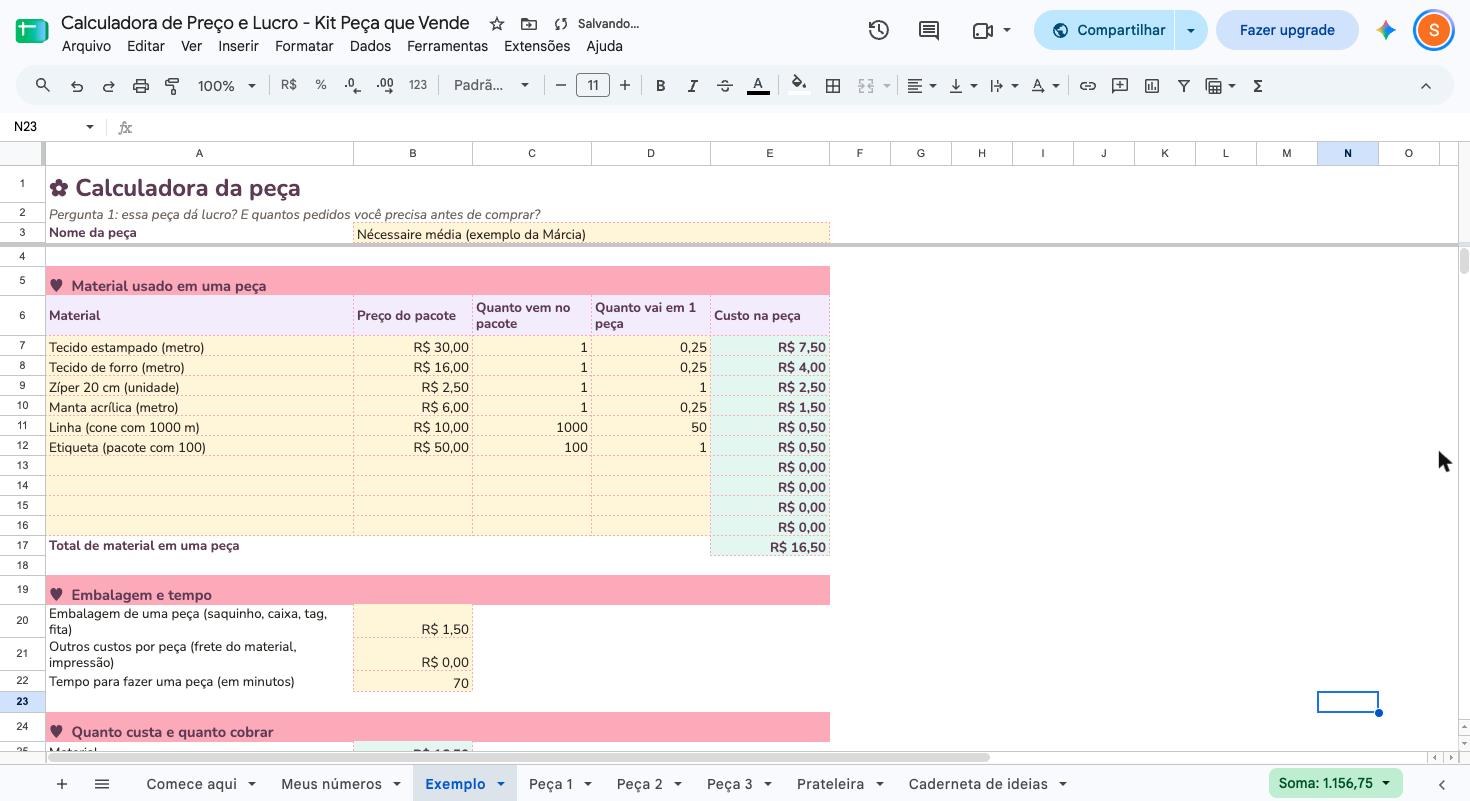Add a new sheet
The height and width of the screenshot is (801, 1470).
[62, 784]
